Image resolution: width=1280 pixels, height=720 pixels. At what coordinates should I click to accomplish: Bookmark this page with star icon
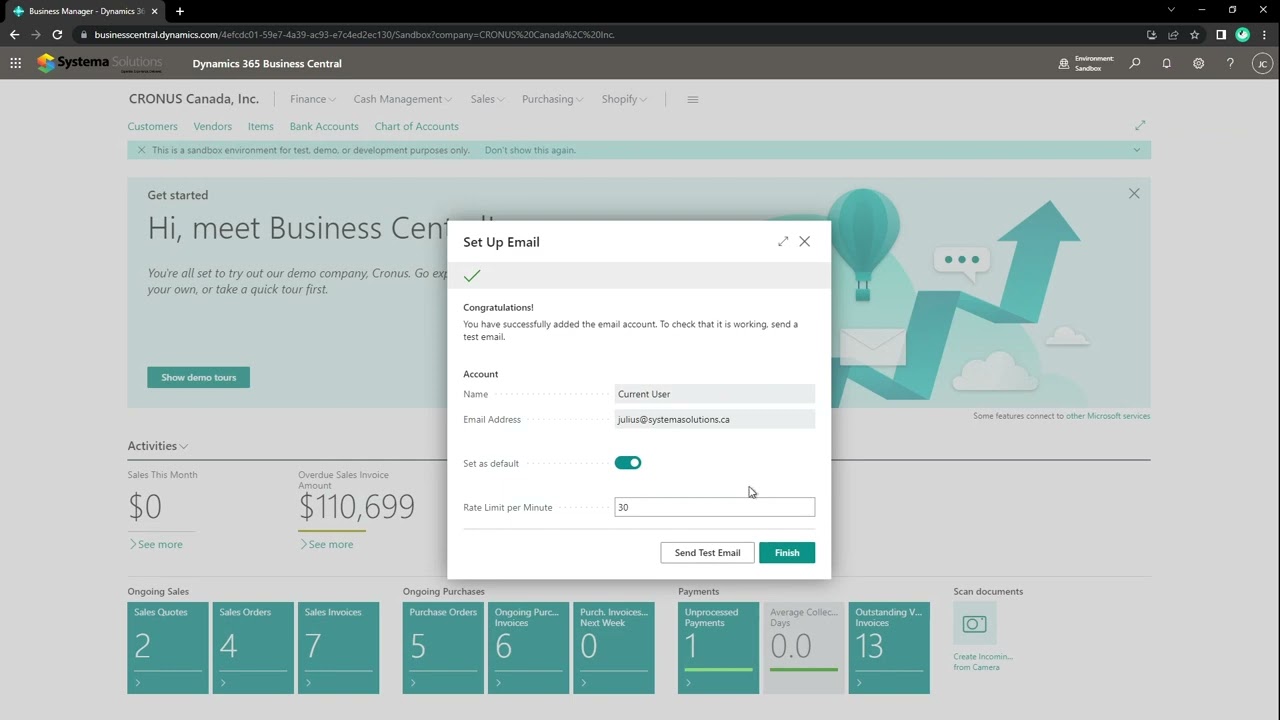[x=1194, y=34]
